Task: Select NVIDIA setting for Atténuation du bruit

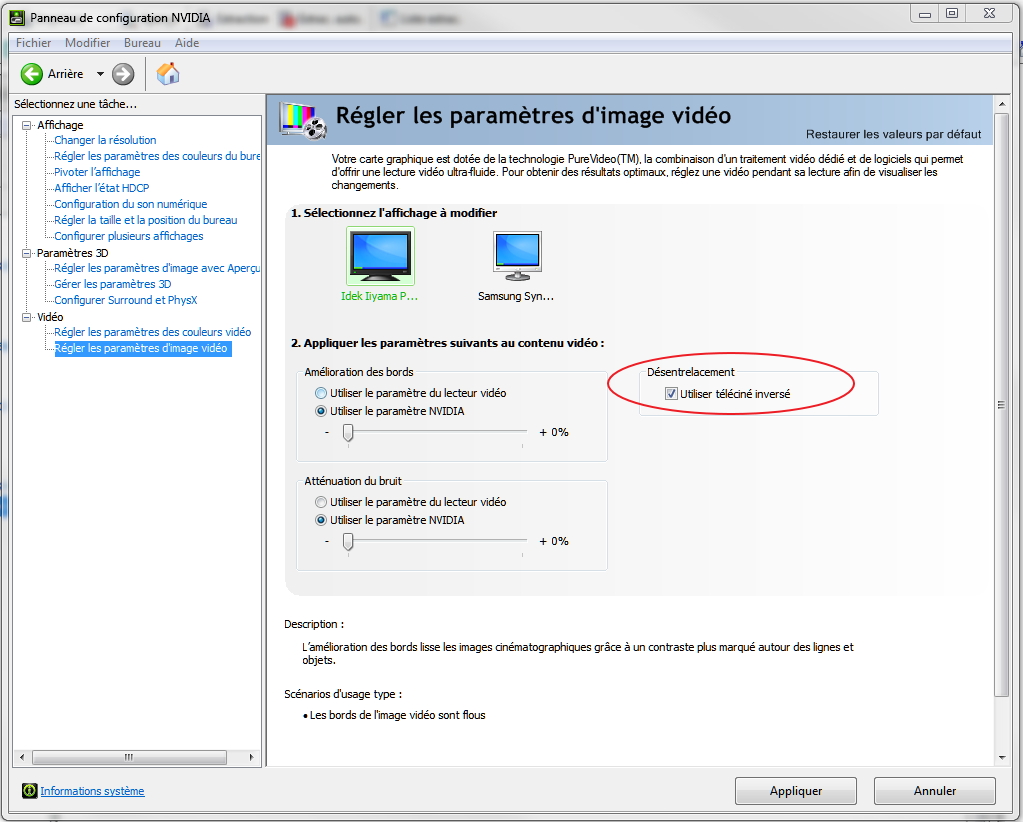Action: coord(320,520)
